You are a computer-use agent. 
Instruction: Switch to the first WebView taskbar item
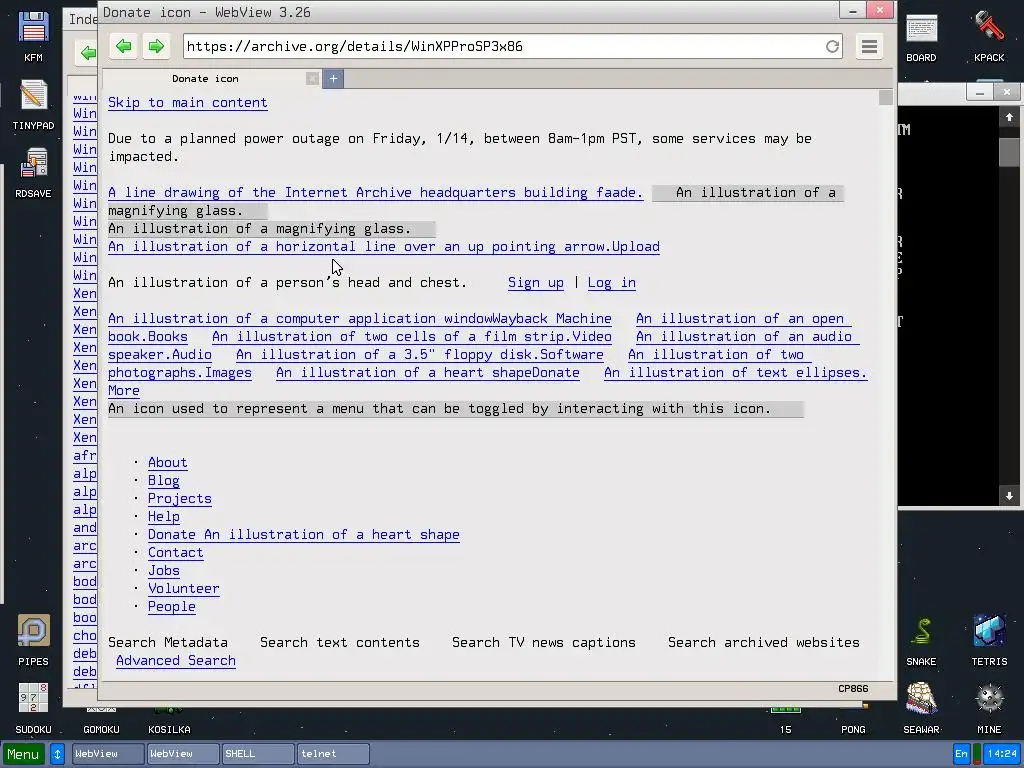pyautogui.click(x=108, y=754)
